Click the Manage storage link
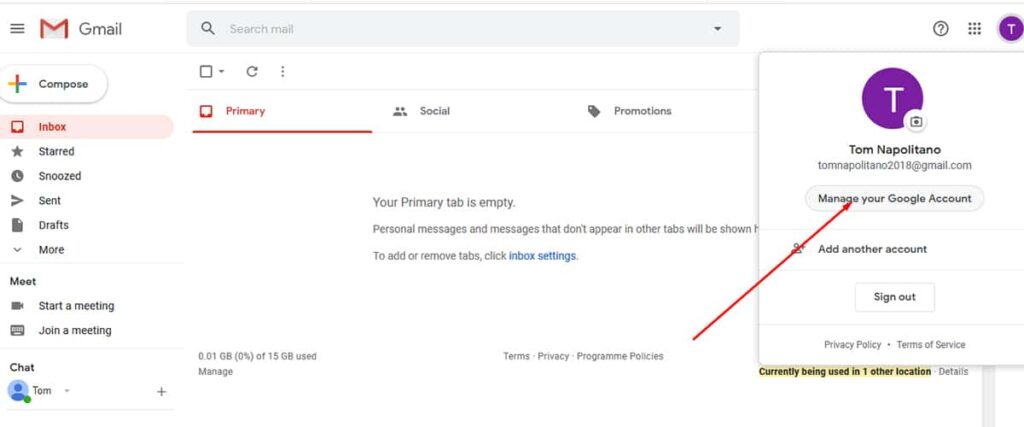 [216, 372]
